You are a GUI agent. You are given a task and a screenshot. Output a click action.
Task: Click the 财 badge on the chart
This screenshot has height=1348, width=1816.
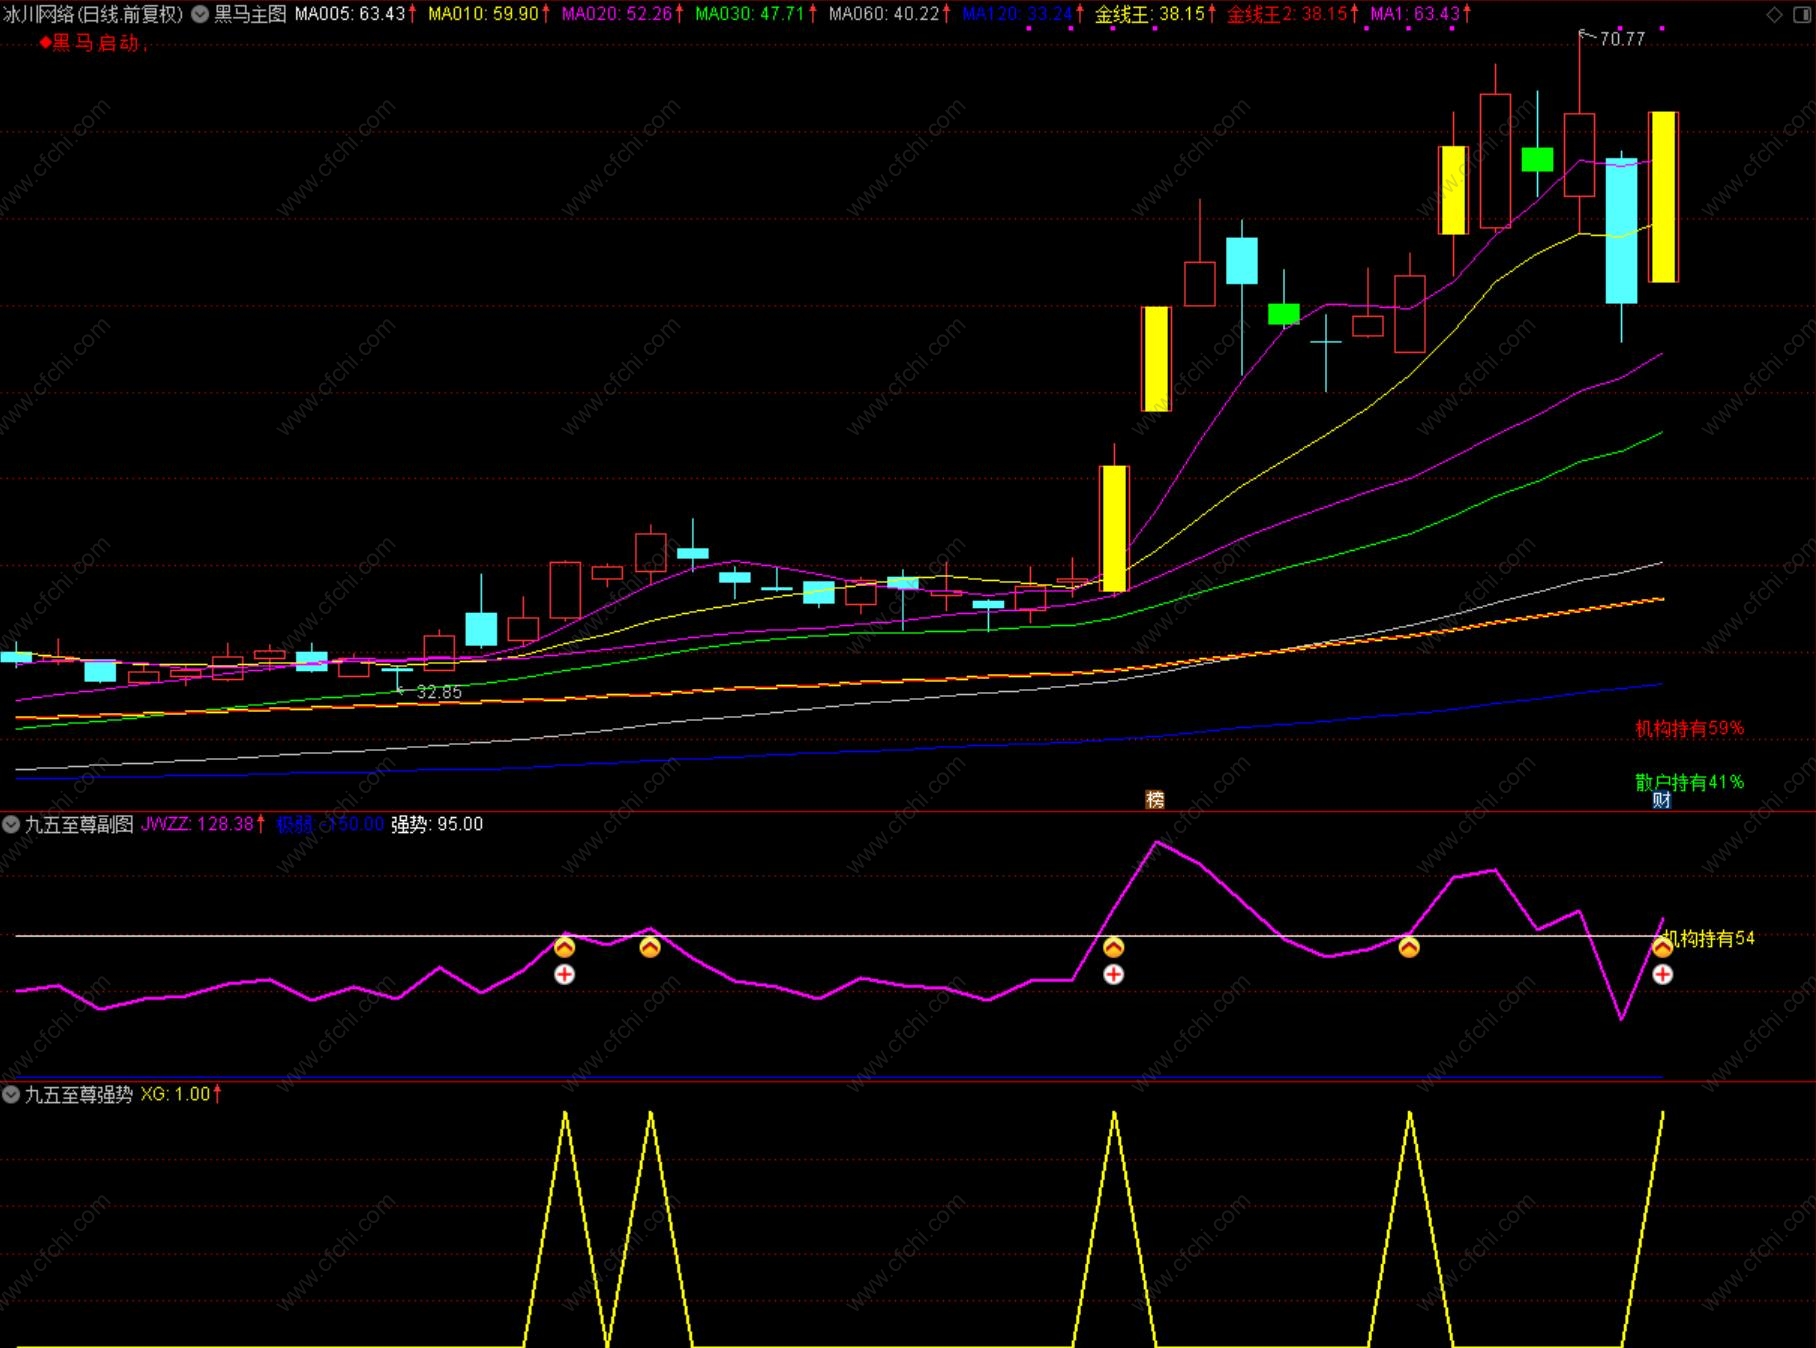pyautogui.click(x=1662, y=800)
